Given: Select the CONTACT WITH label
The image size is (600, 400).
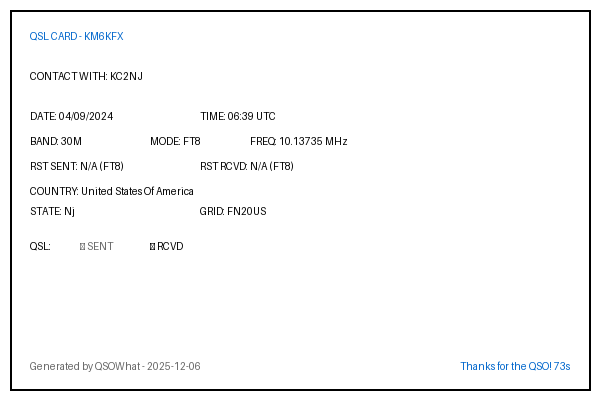Looking at the screenshot, I should [68, 76].
